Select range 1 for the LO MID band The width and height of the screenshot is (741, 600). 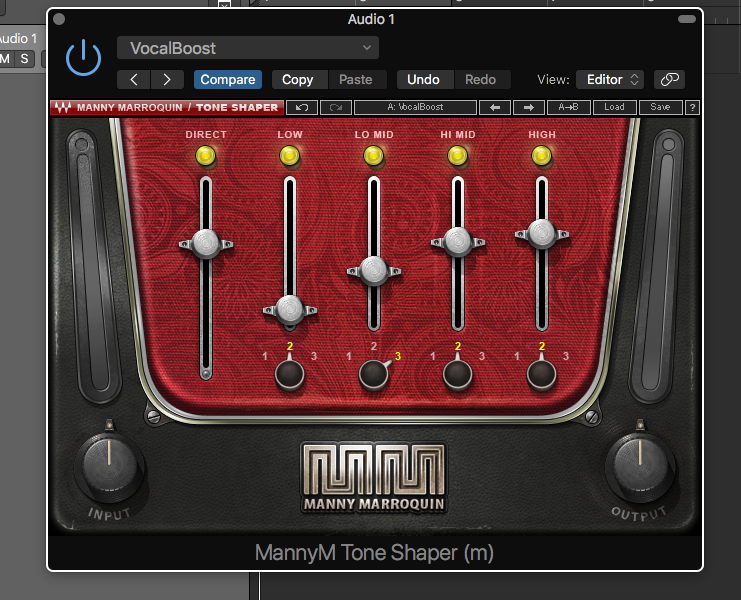click(x=349, y=356)
